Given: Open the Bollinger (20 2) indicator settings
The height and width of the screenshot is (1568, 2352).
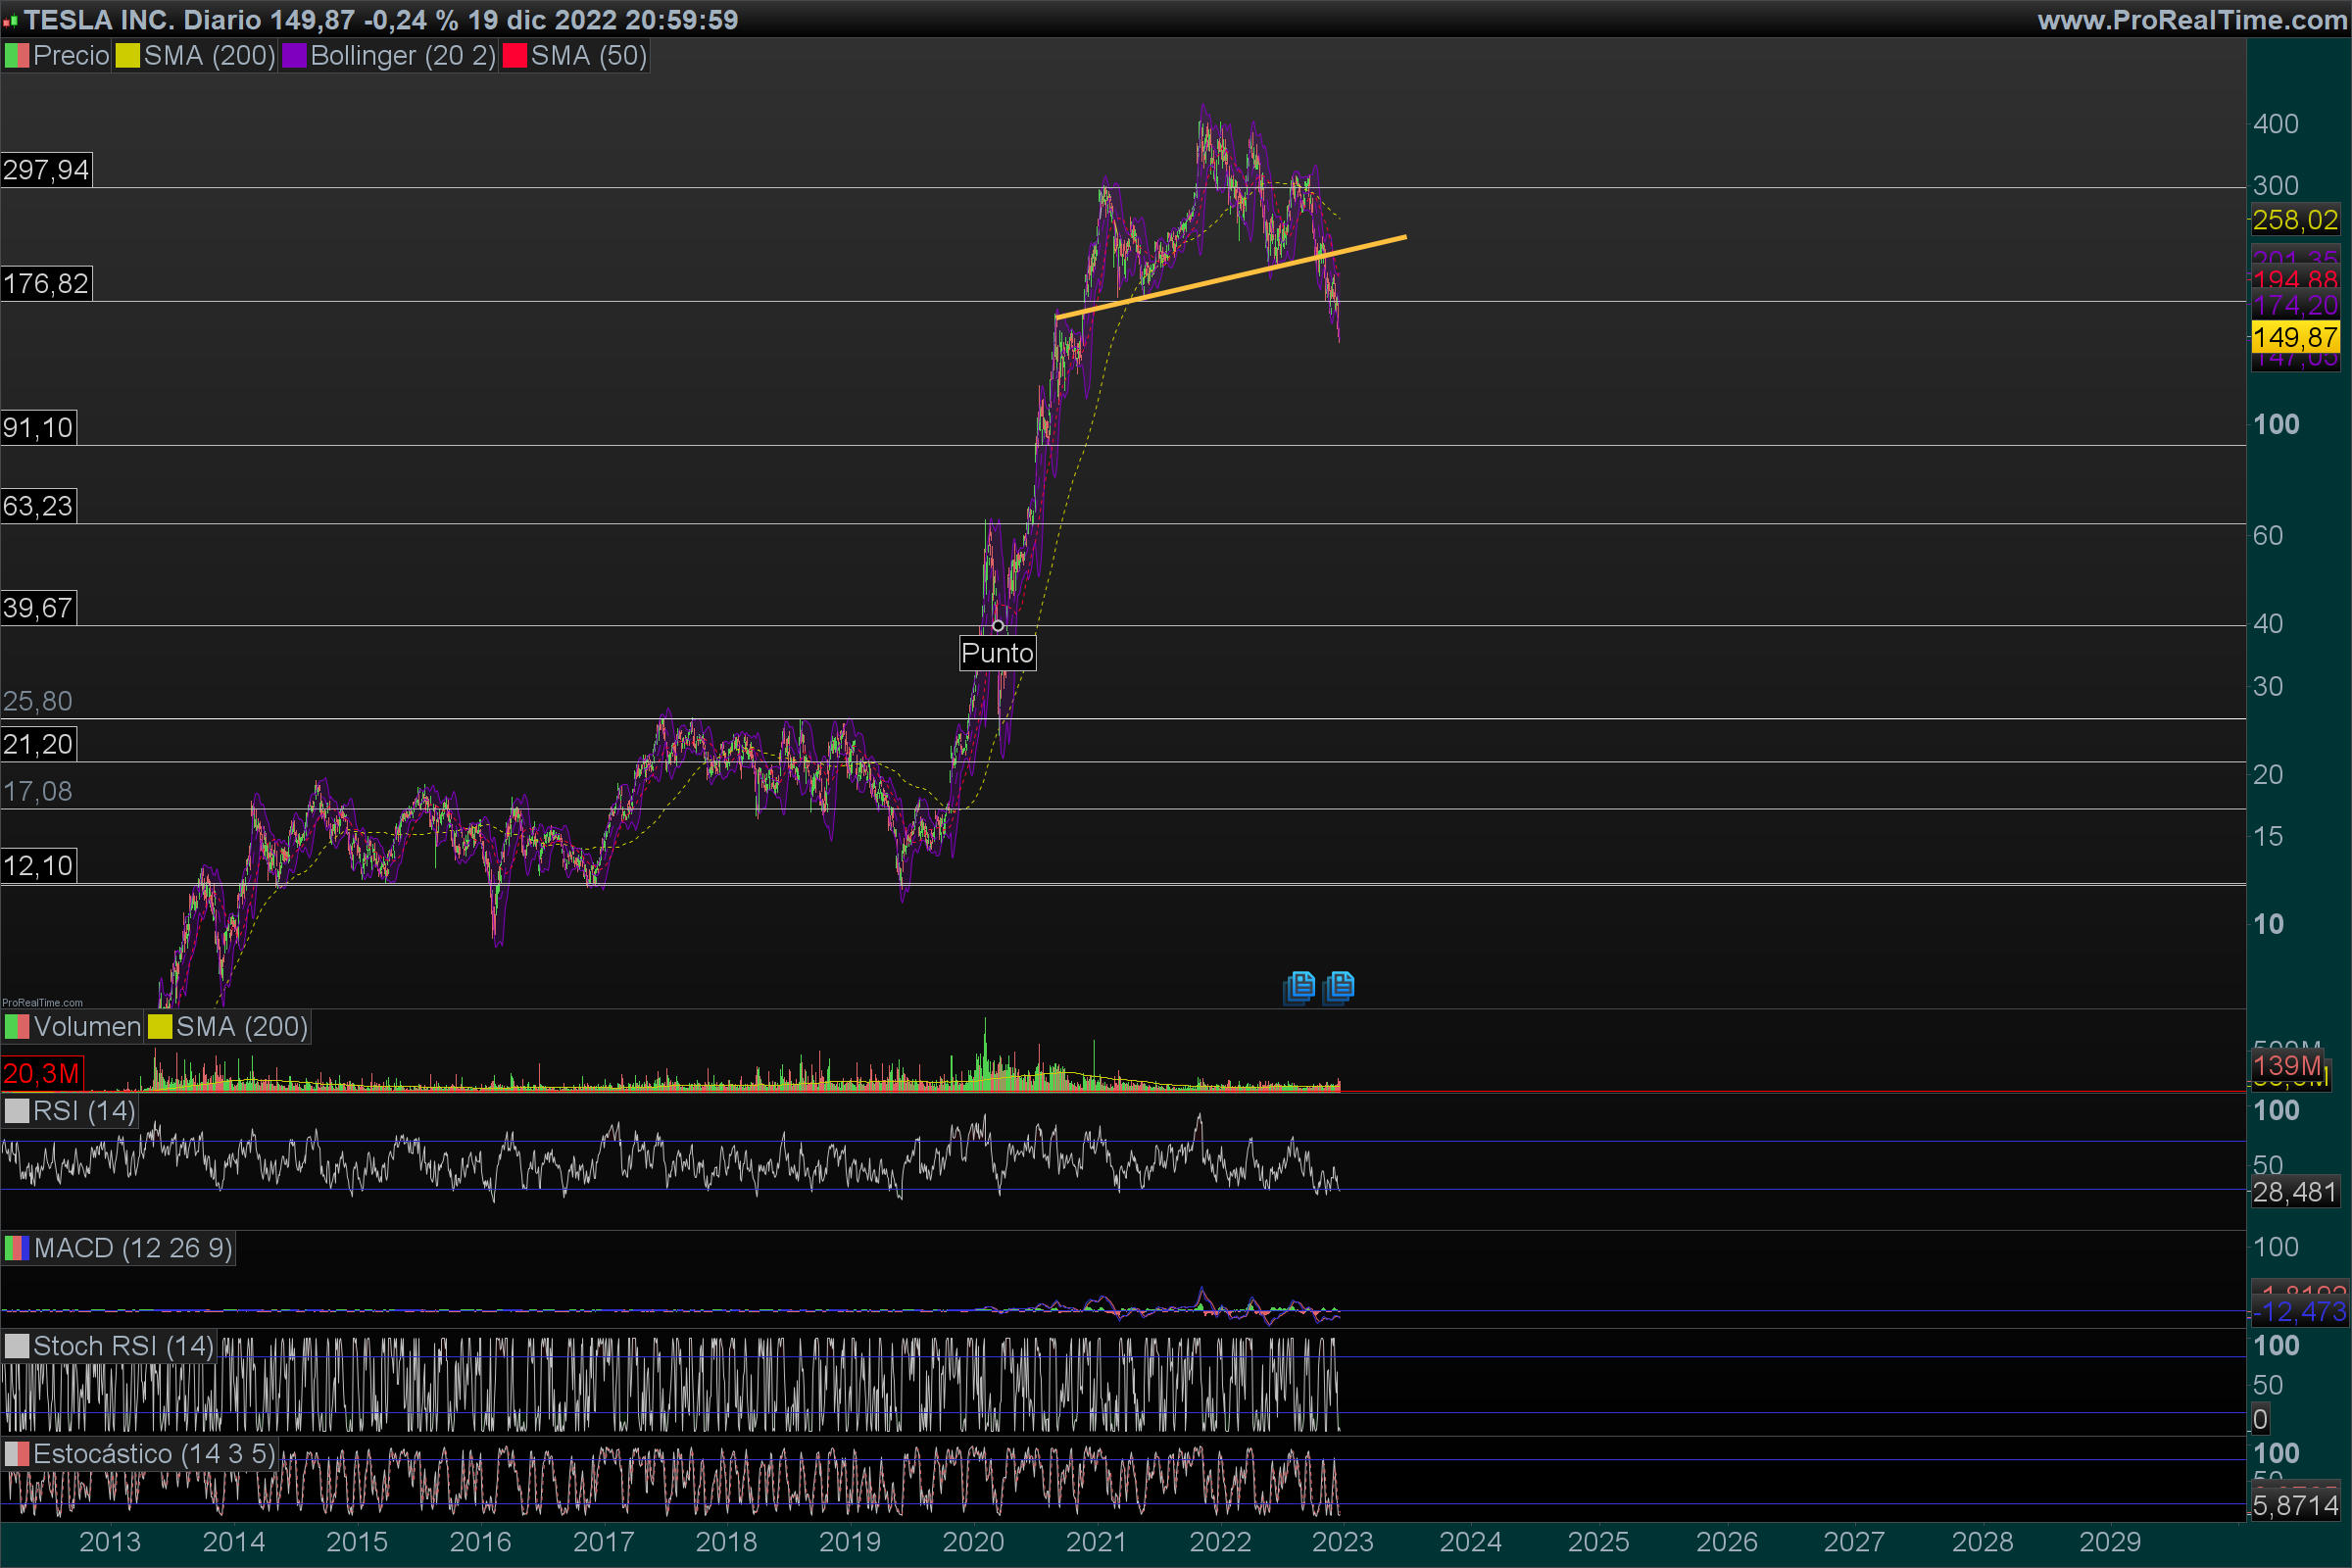Looking at the screenshot, I should coord(402,56).
